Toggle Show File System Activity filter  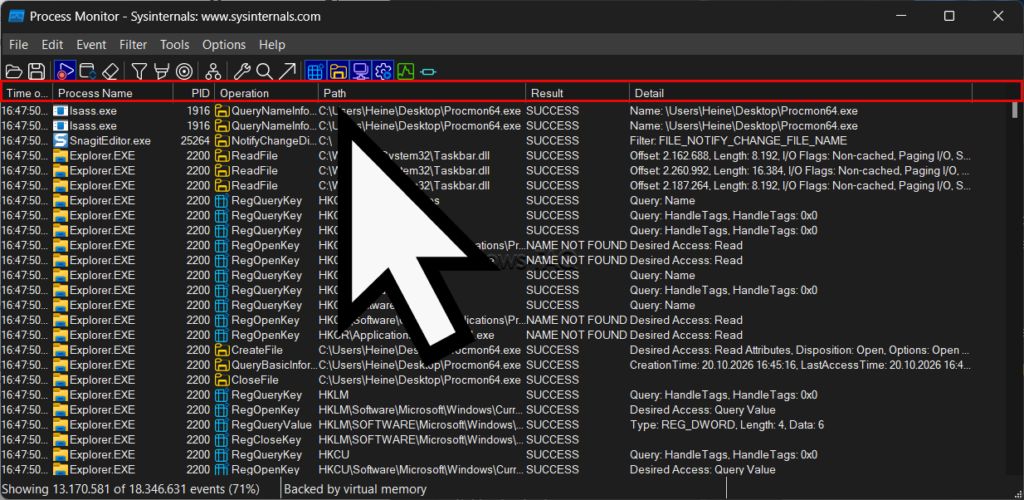(338, 71)
